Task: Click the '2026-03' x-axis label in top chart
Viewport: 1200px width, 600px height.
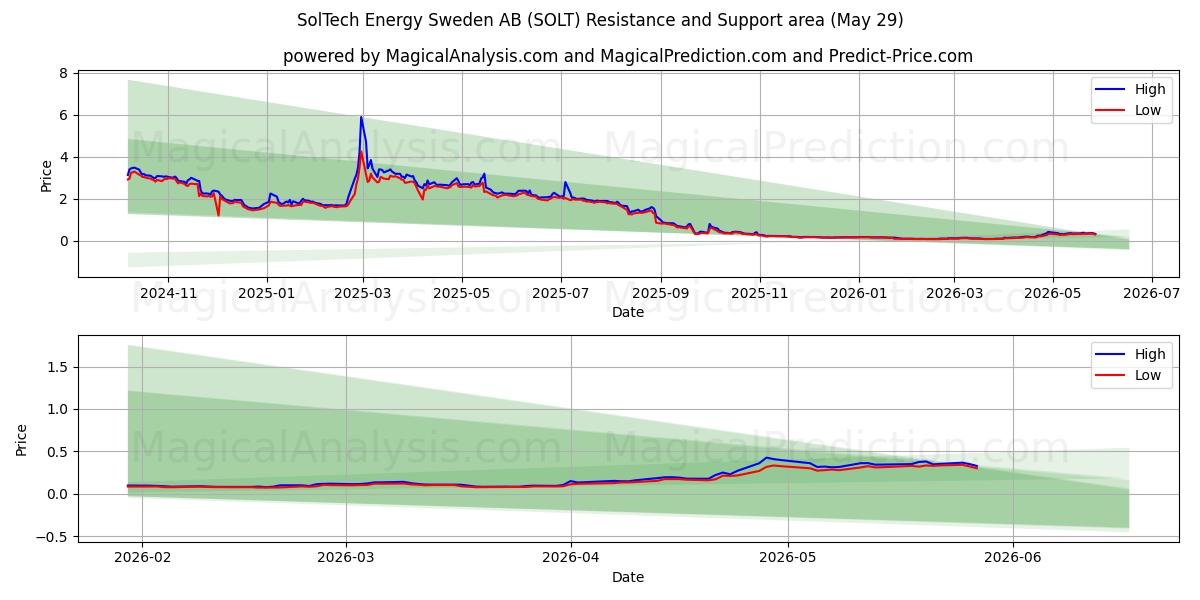Action: [953, 293]
